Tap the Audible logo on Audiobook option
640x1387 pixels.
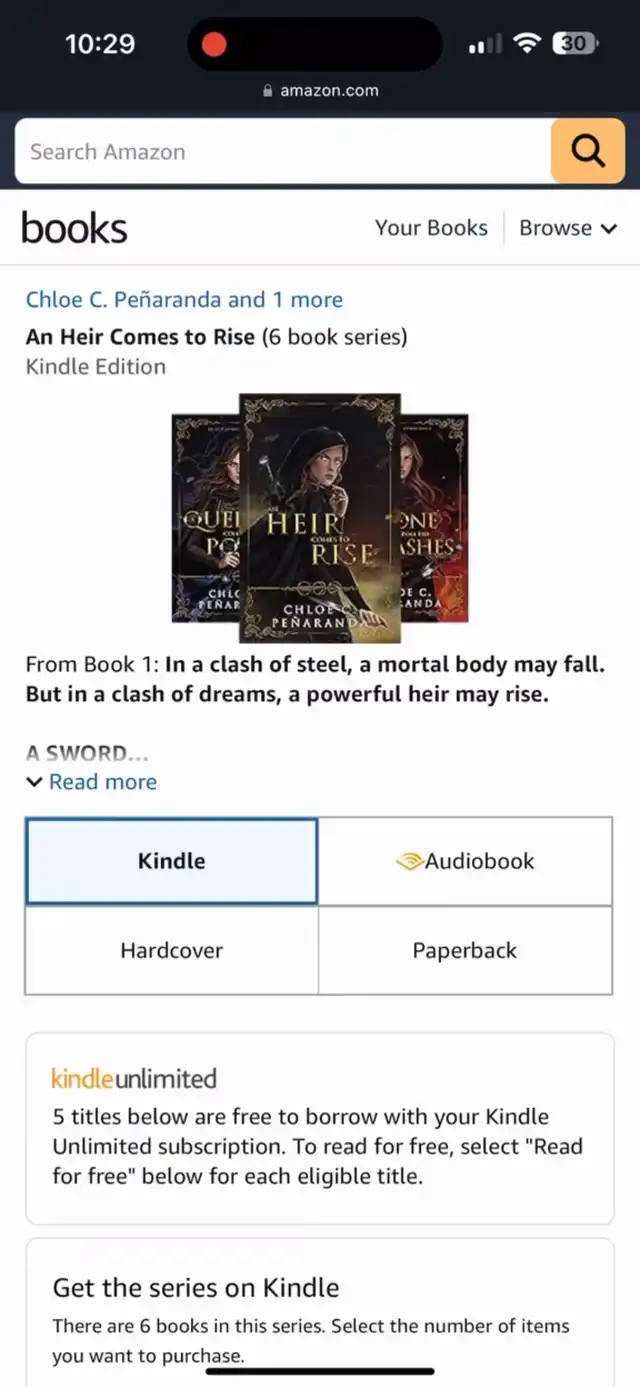click(410, 862)
